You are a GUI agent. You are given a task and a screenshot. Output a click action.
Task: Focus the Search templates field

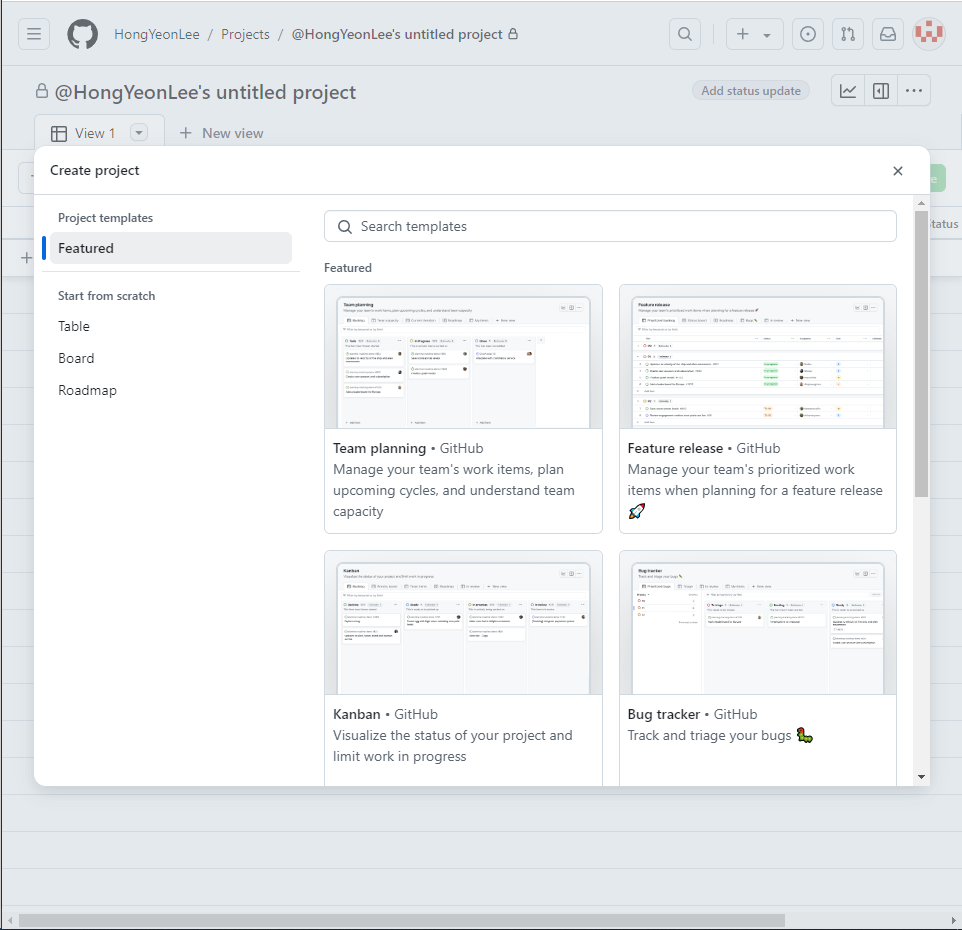click(x=610, y=226)
